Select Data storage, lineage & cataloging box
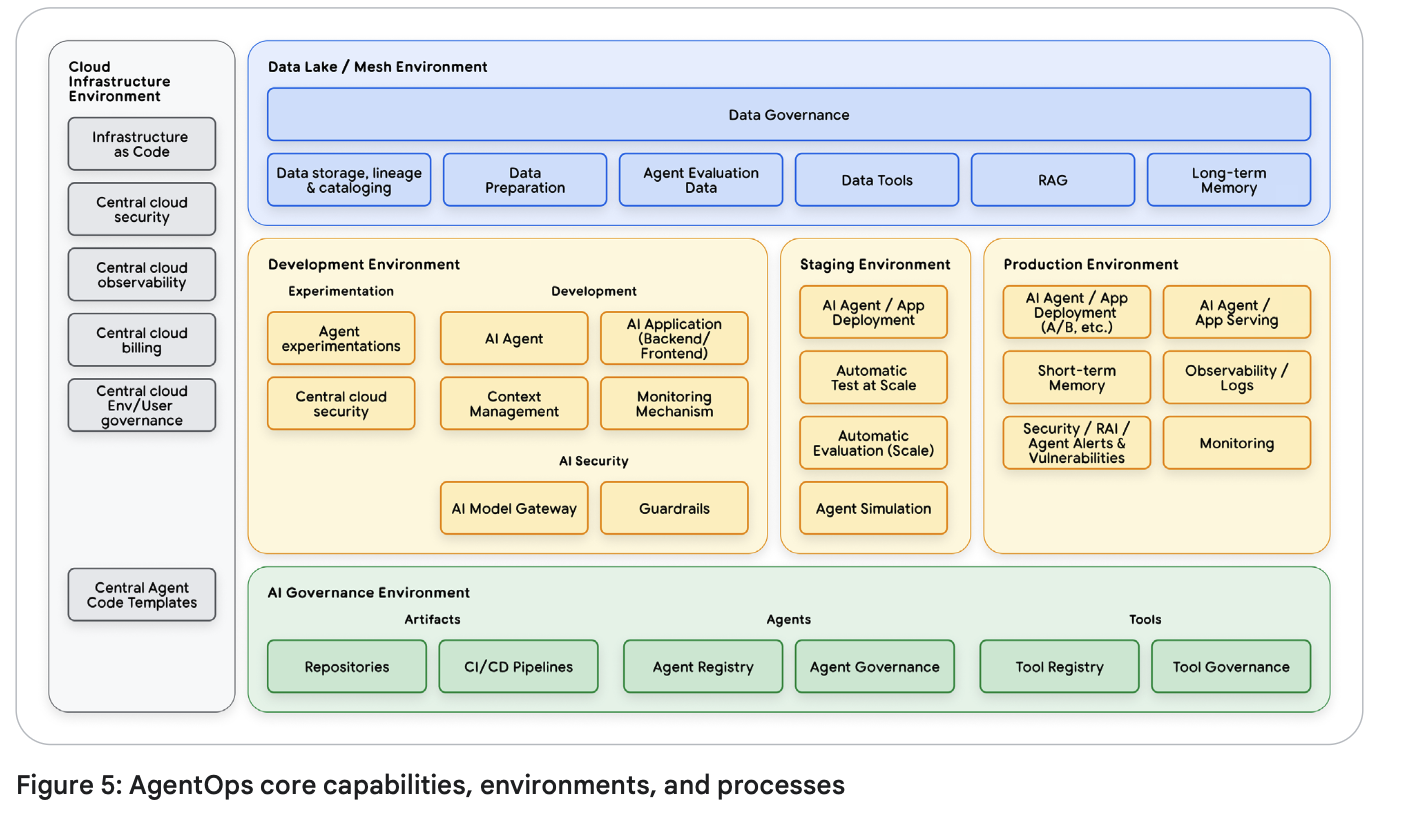Viewport: 1411px width, 825px height. point(349,180)
